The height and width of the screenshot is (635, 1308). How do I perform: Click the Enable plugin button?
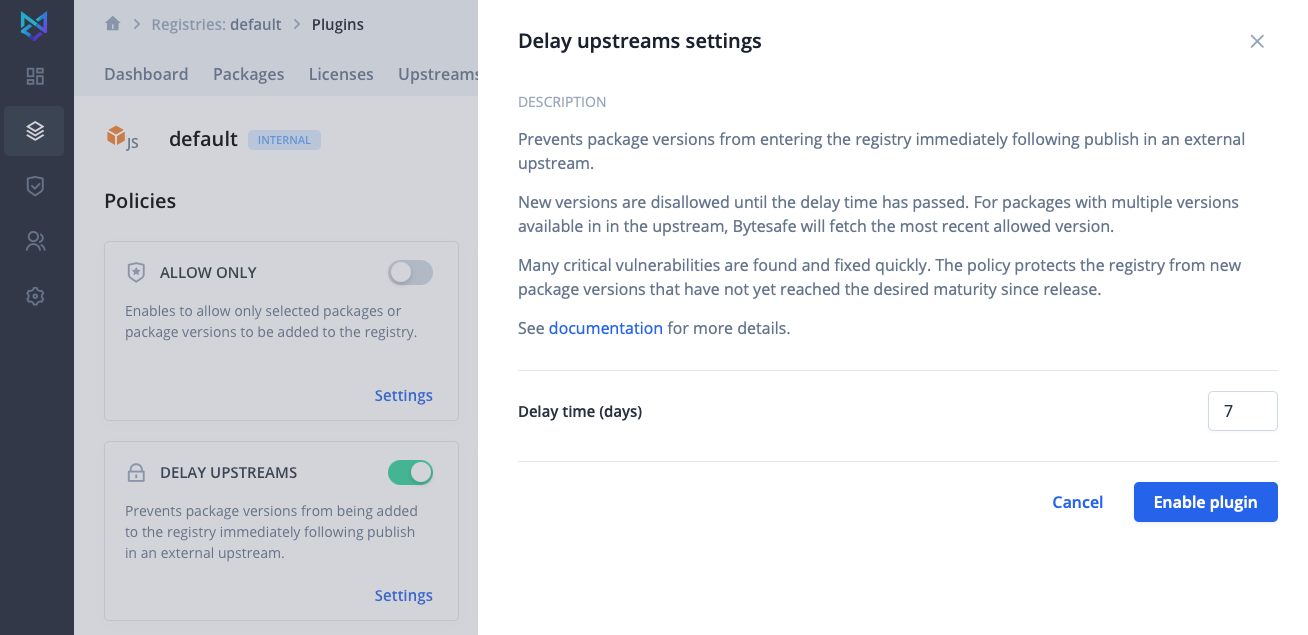[1206, 502]
